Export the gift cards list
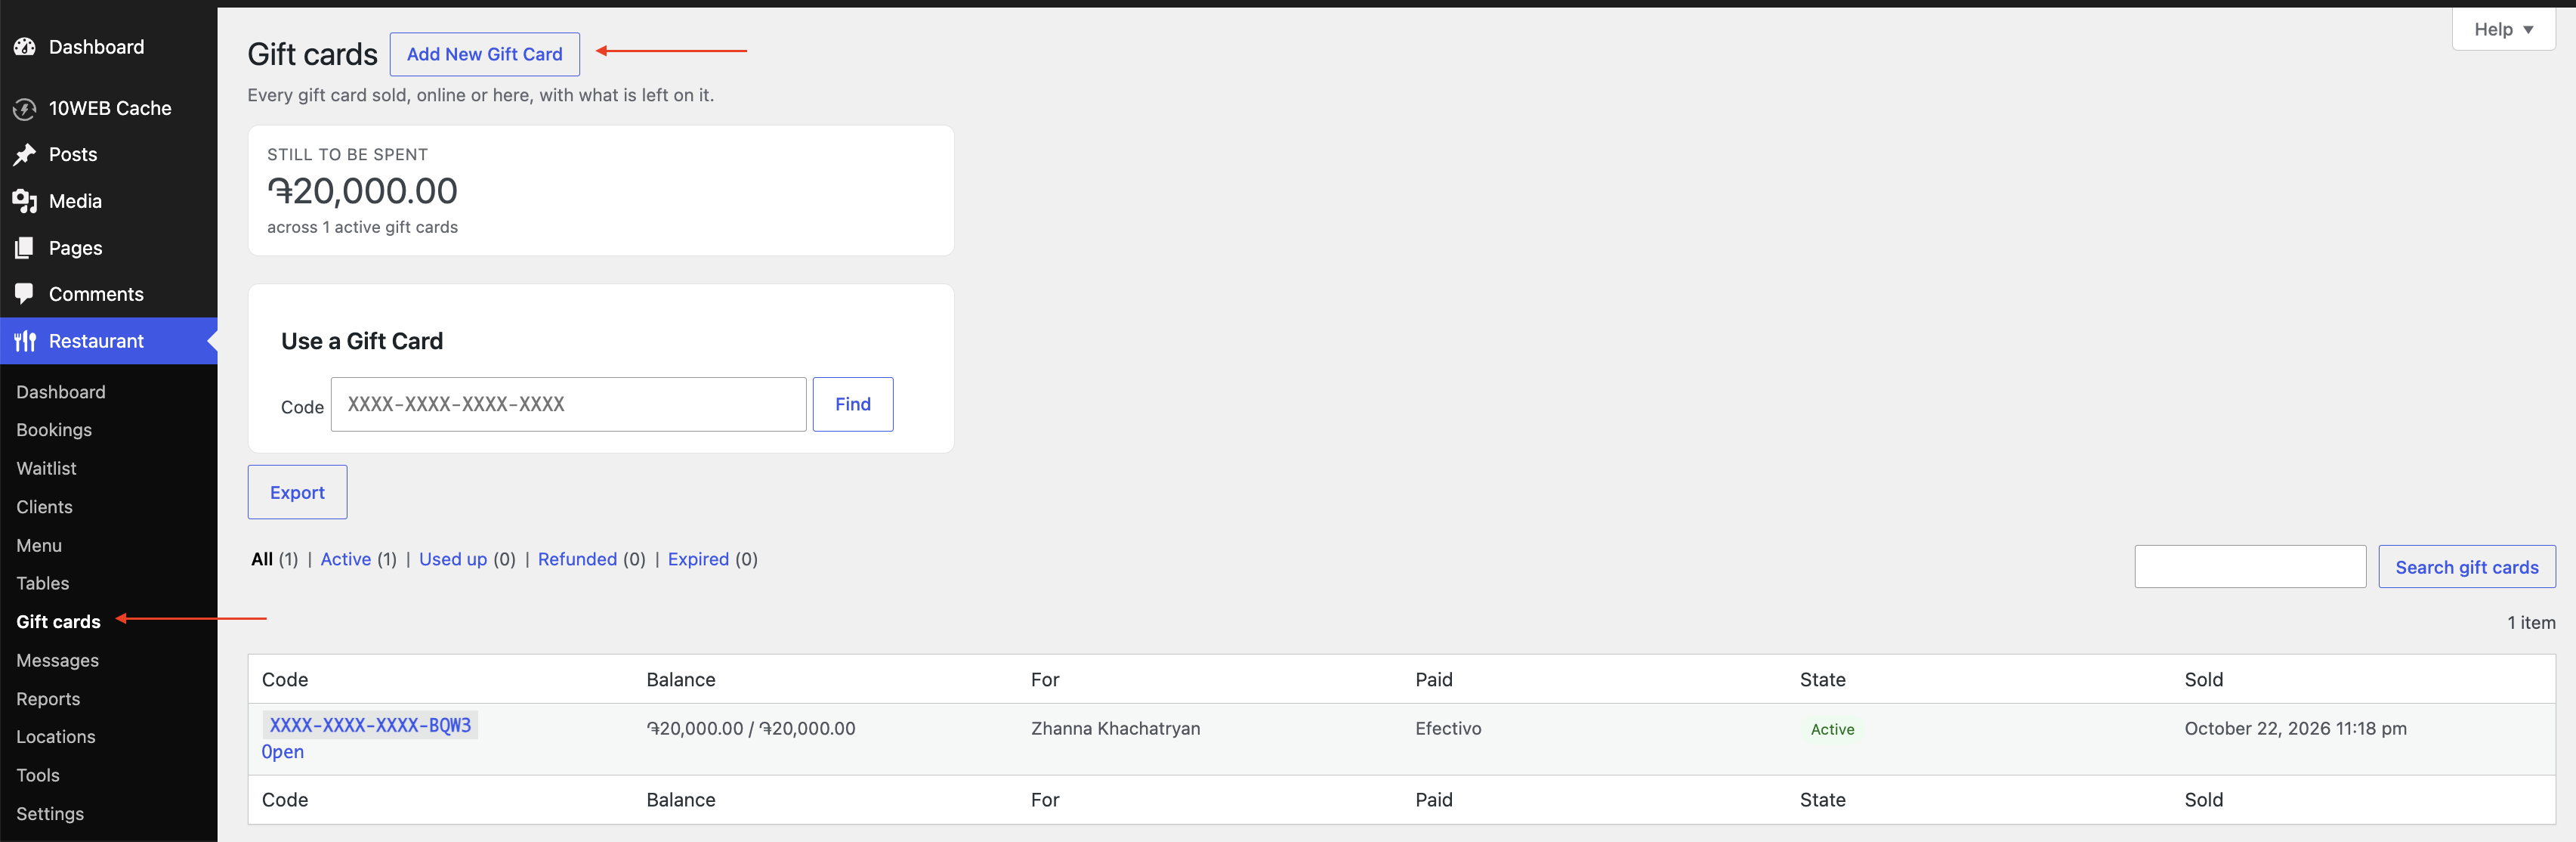Image resolution: width=2576 pixels, height=842 pixels. (297, 492)
